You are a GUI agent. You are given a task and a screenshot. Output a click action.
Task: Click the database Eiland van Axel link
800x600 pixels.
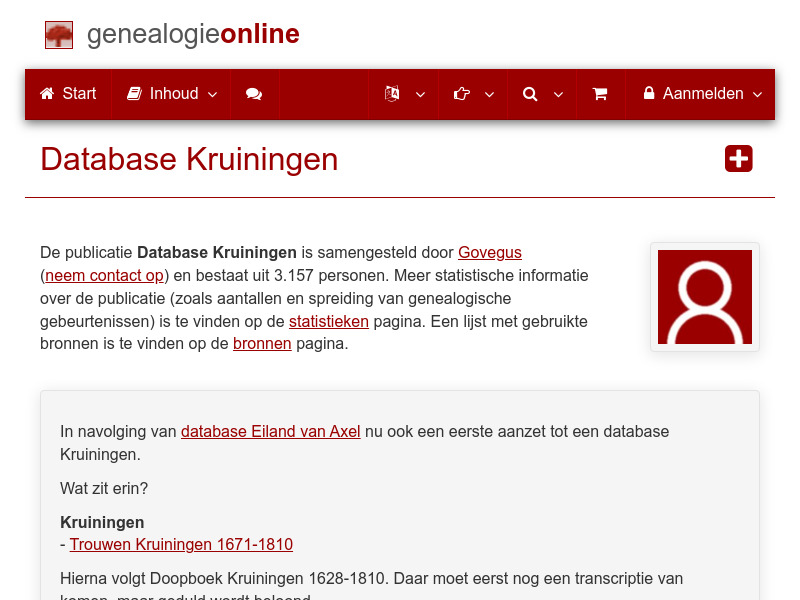[269, 431]
